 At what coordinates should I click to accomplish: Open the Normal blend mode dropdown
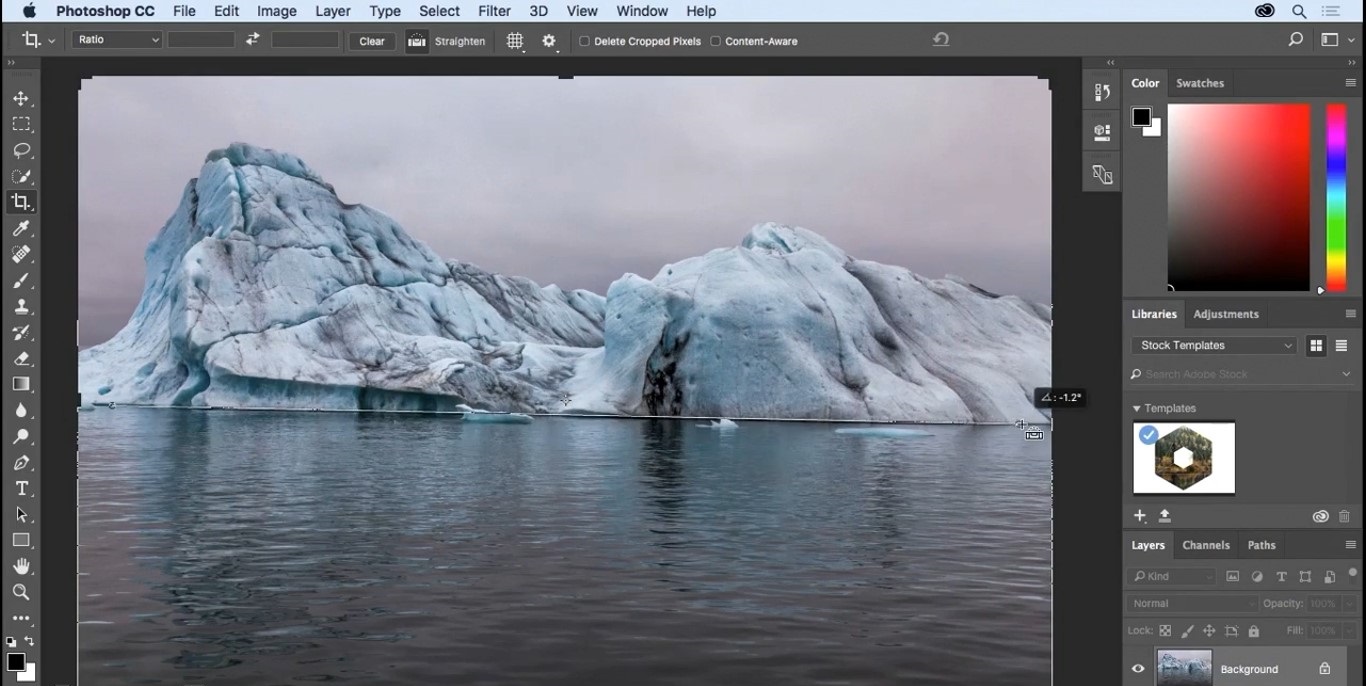coord(1193,603)
